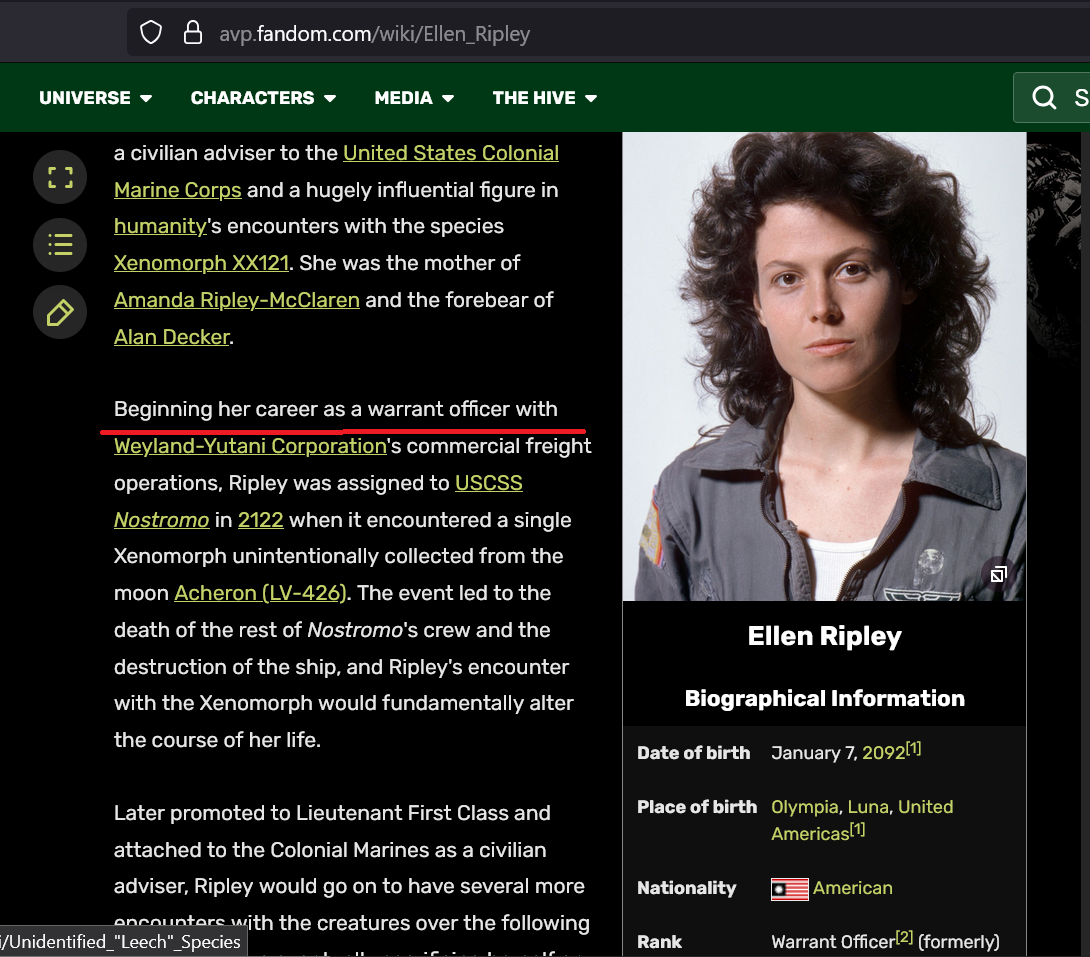
Task: Click the padlock site security icon
Action: [193, 33]
